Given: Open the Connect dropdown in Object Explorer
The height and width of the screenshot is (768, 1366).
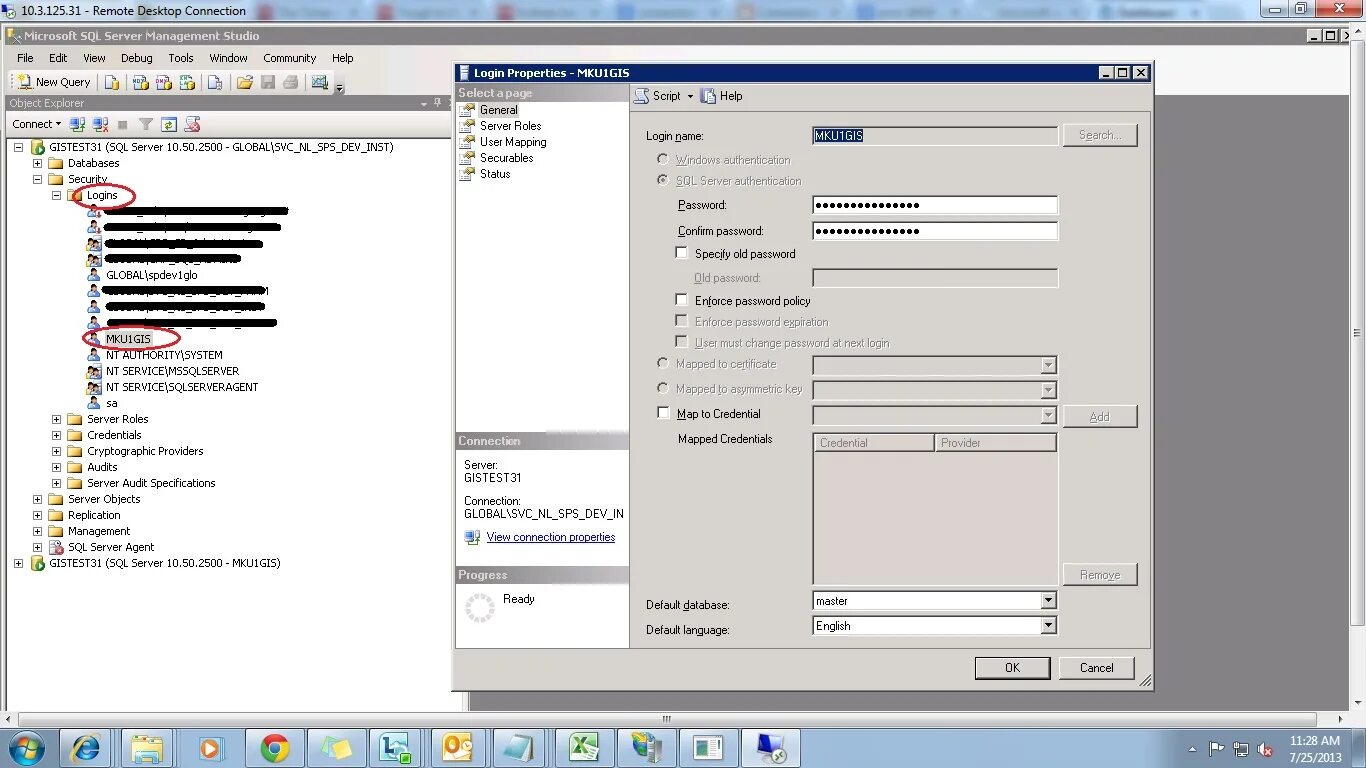Looking at the screenshot, I should coord(37,124).
